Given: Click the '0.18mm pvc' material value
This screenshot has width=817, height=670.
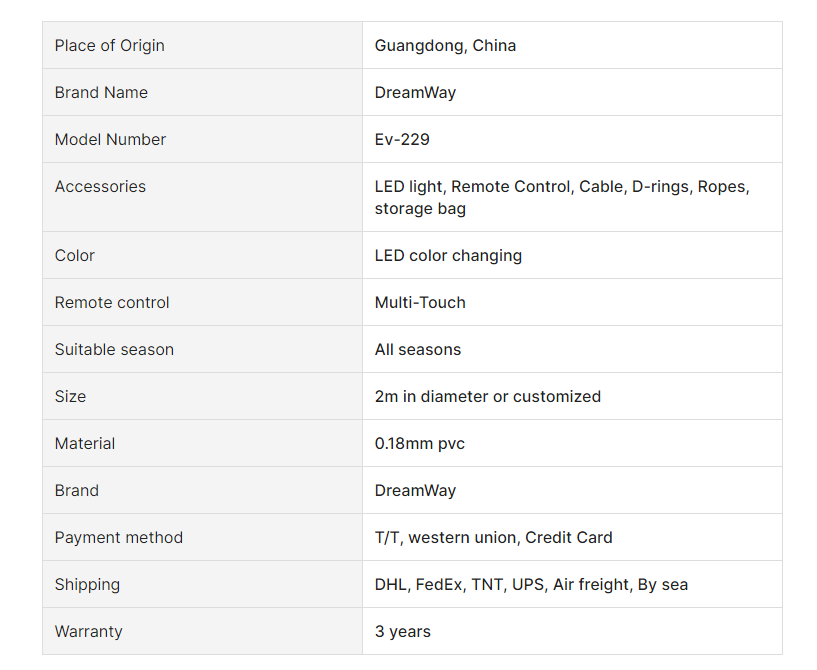Looking at the screenshot, I should click(419, 443).
